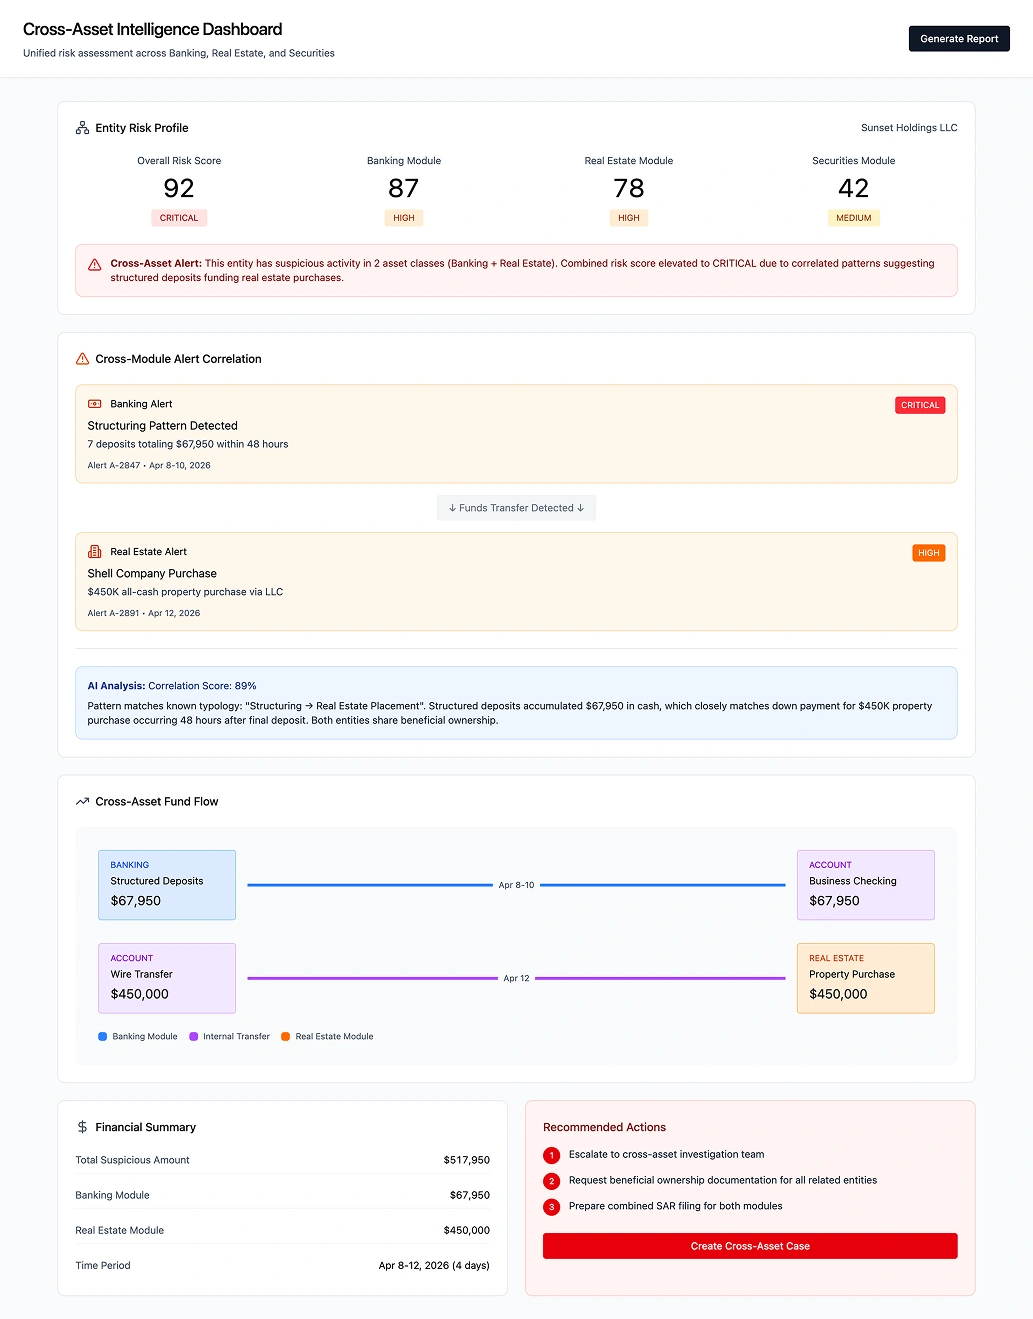Expand the Funds Transfer Detected connector
The height and width of the screenshot is (1319, 1033).
(515, 507)
